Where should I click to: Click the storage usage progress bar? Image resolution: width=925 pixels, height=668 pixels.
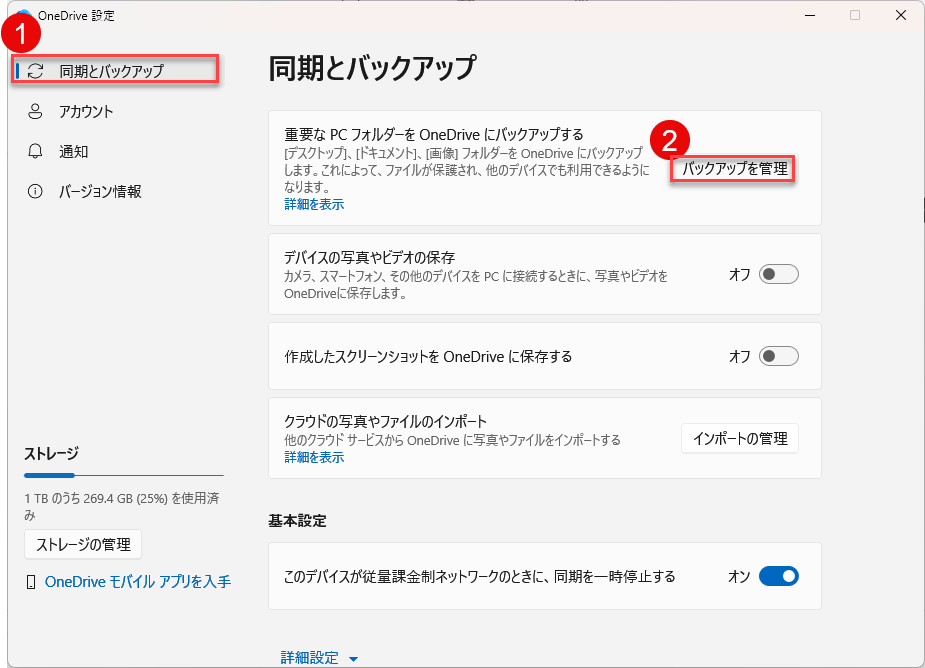[x=123, y=475]
